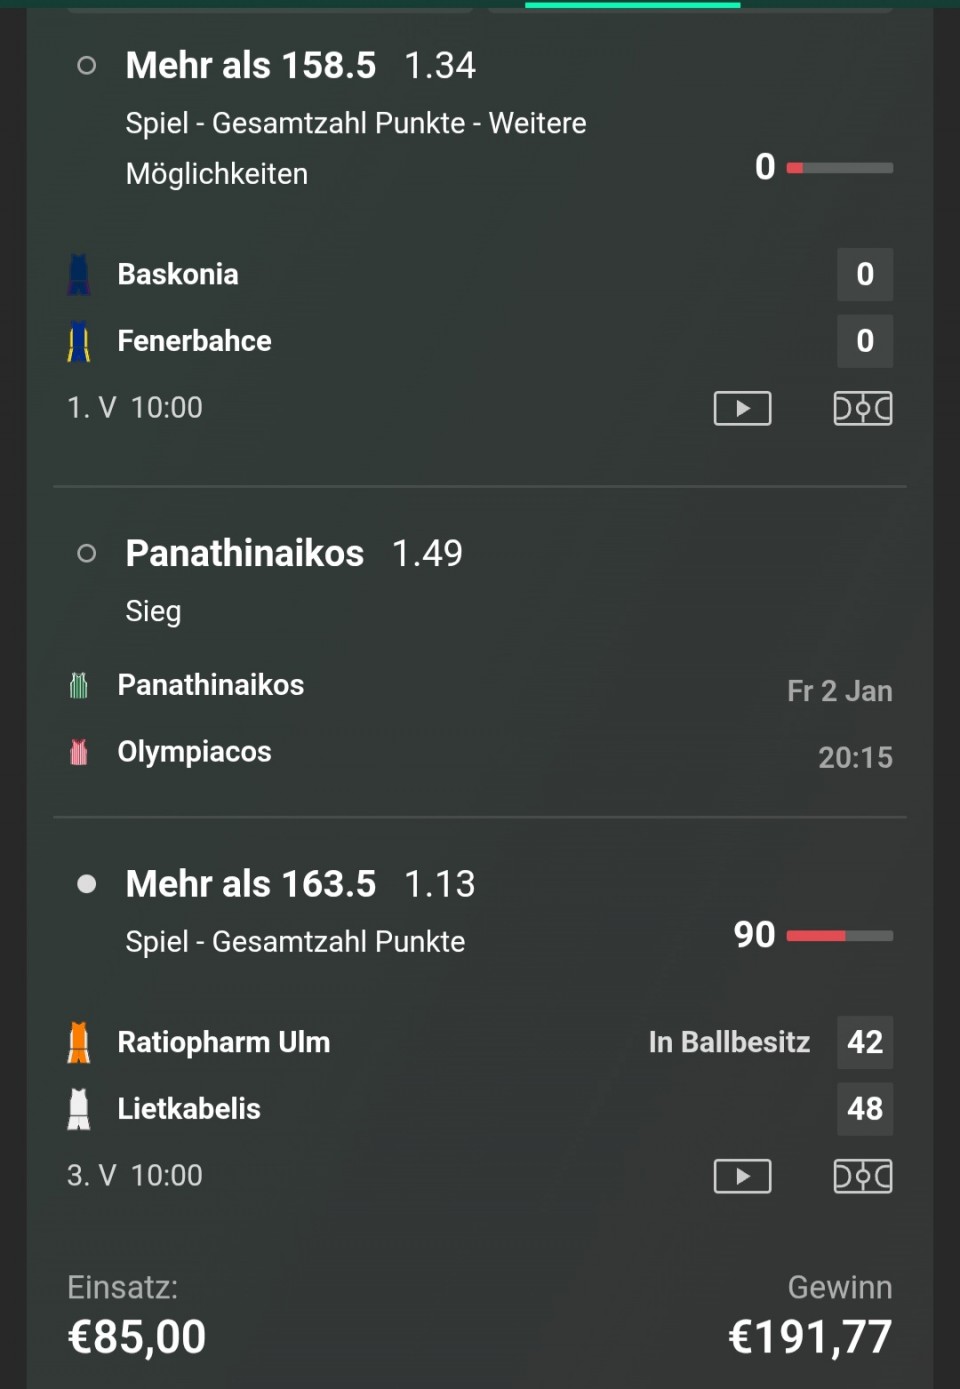Open the Lietkabelis team row
The width and height of the screenshot is (960, 1389).
coord(189,1109)
